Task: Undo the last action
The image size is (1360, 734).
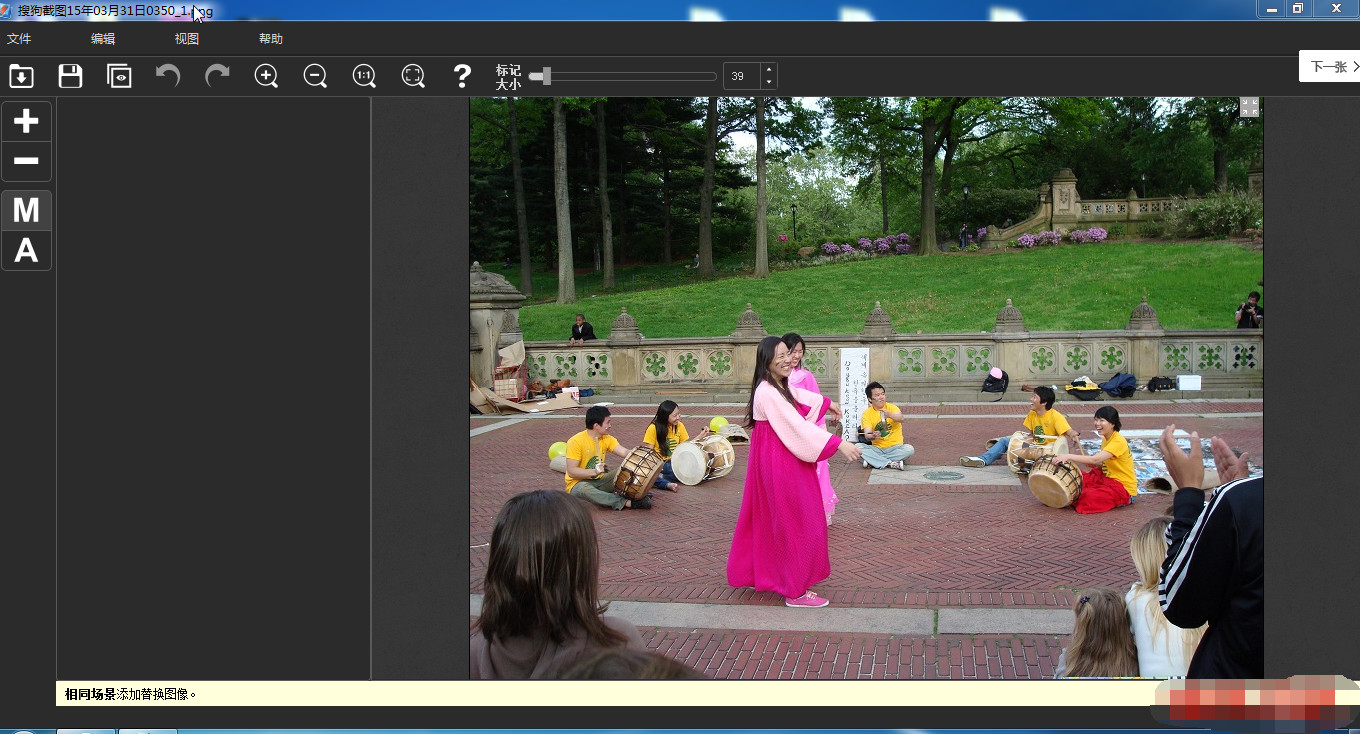Action: tap(168, 76)
